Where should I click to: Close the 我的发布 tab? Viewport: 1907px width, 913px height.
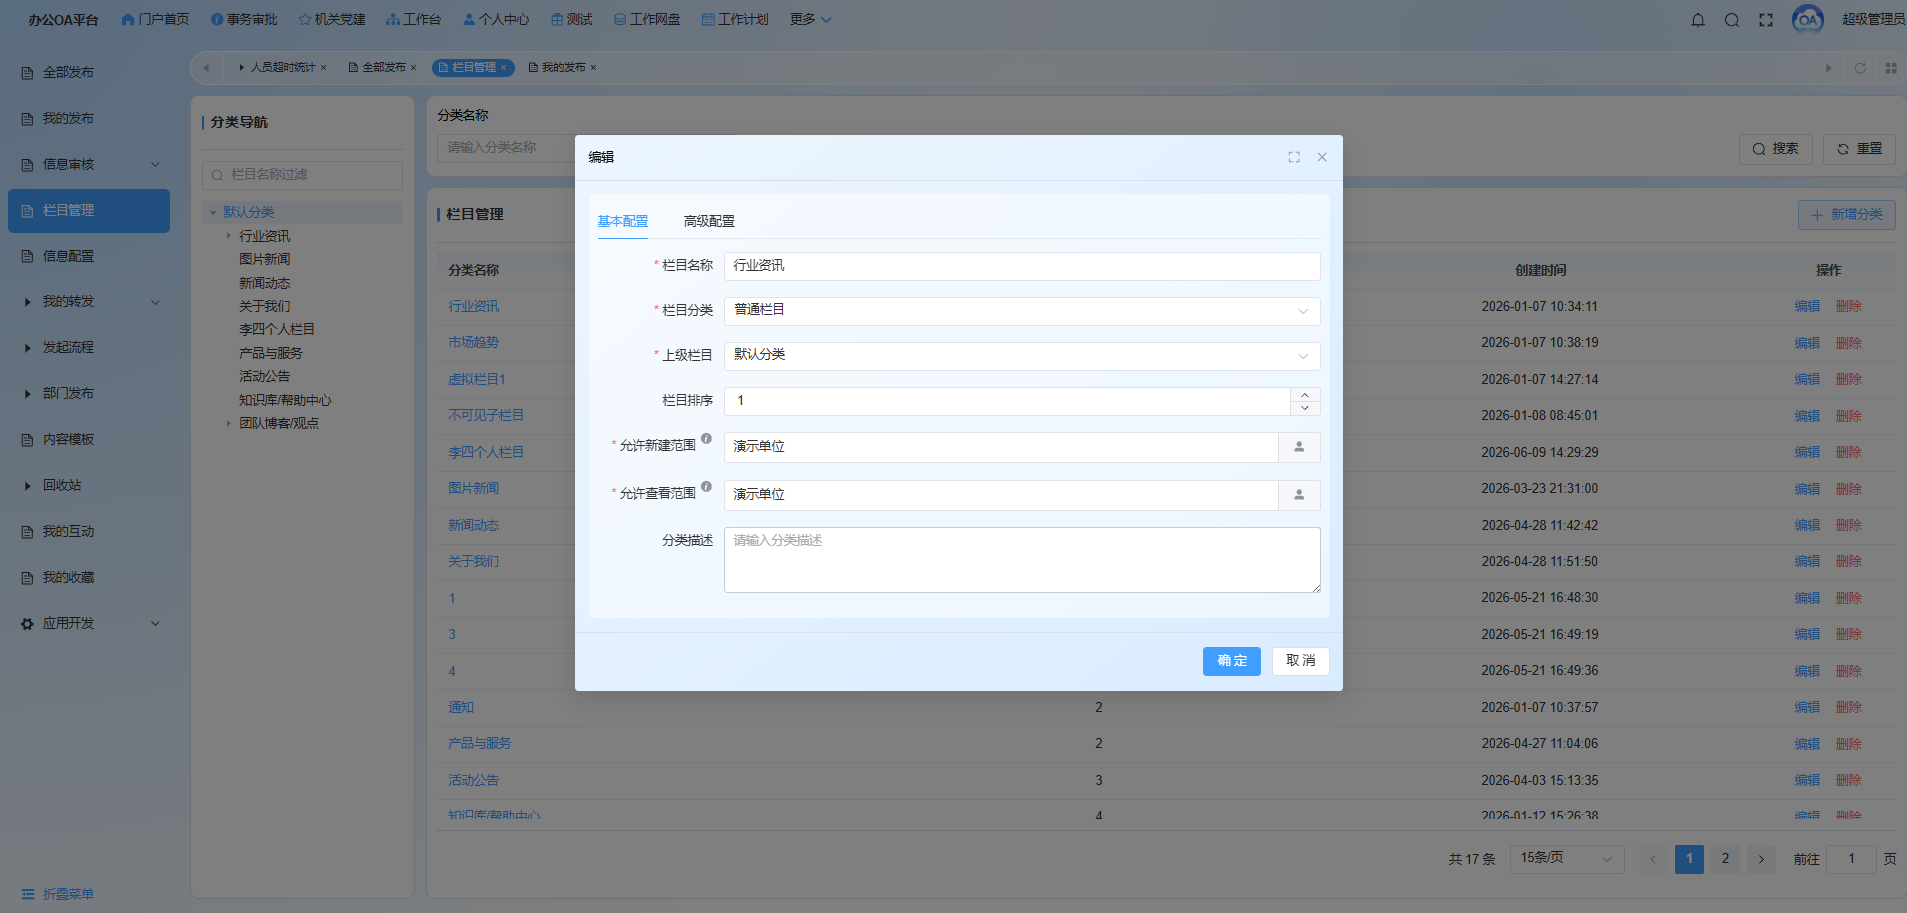593,68
